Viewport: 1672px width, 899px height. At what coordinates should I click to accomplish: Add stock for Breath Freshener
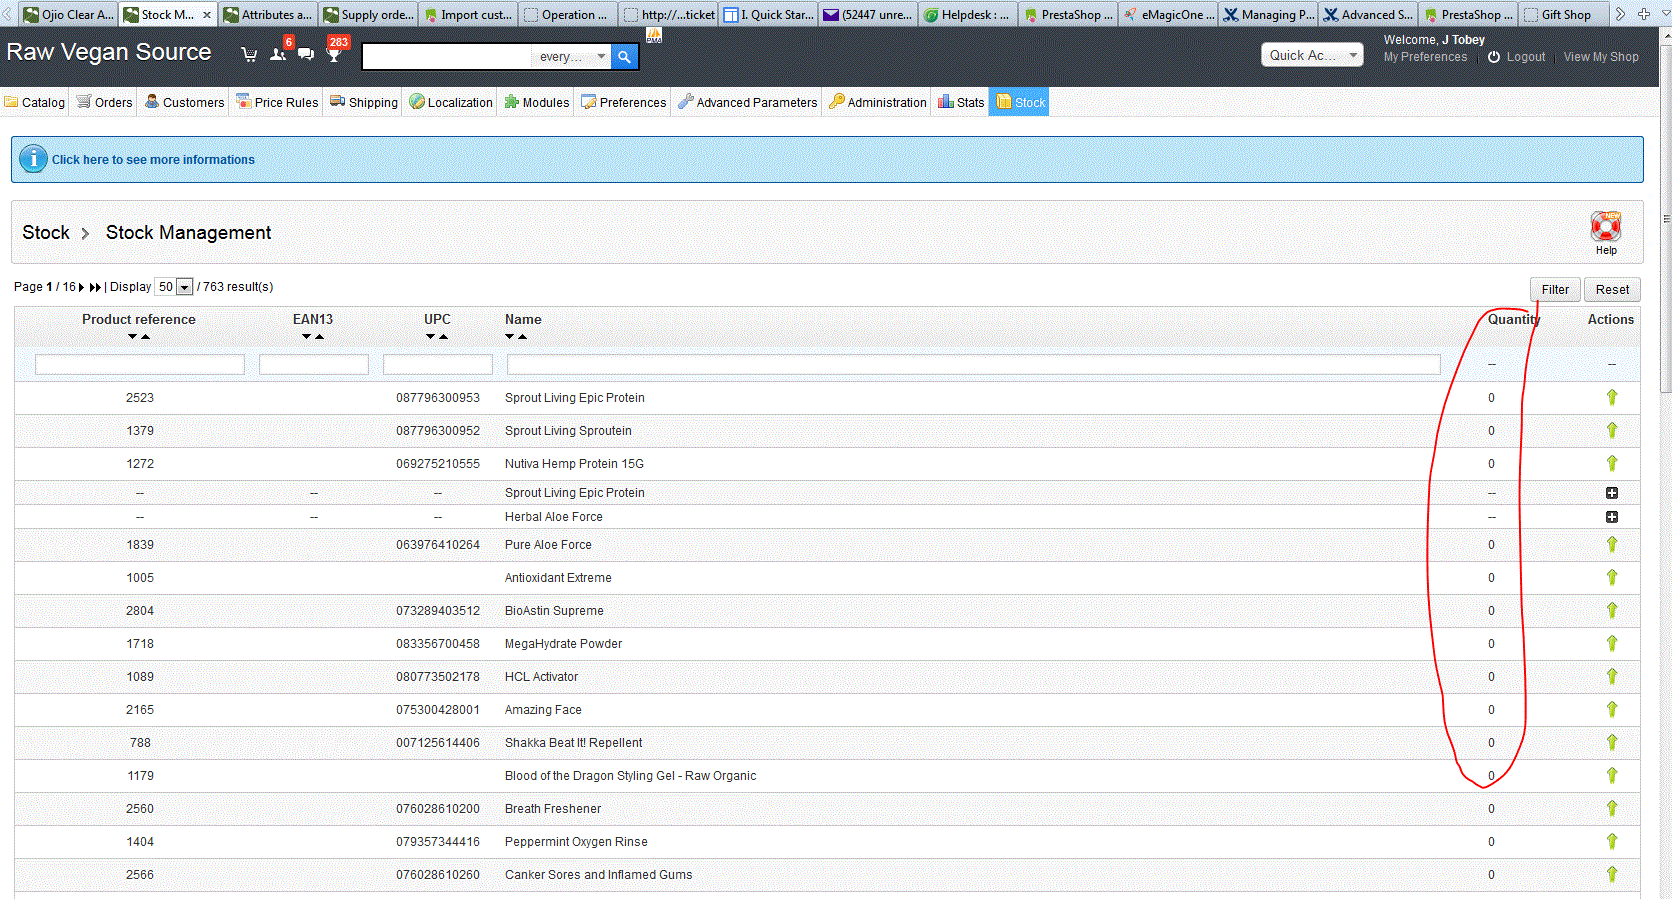[x=1612, y=808]
